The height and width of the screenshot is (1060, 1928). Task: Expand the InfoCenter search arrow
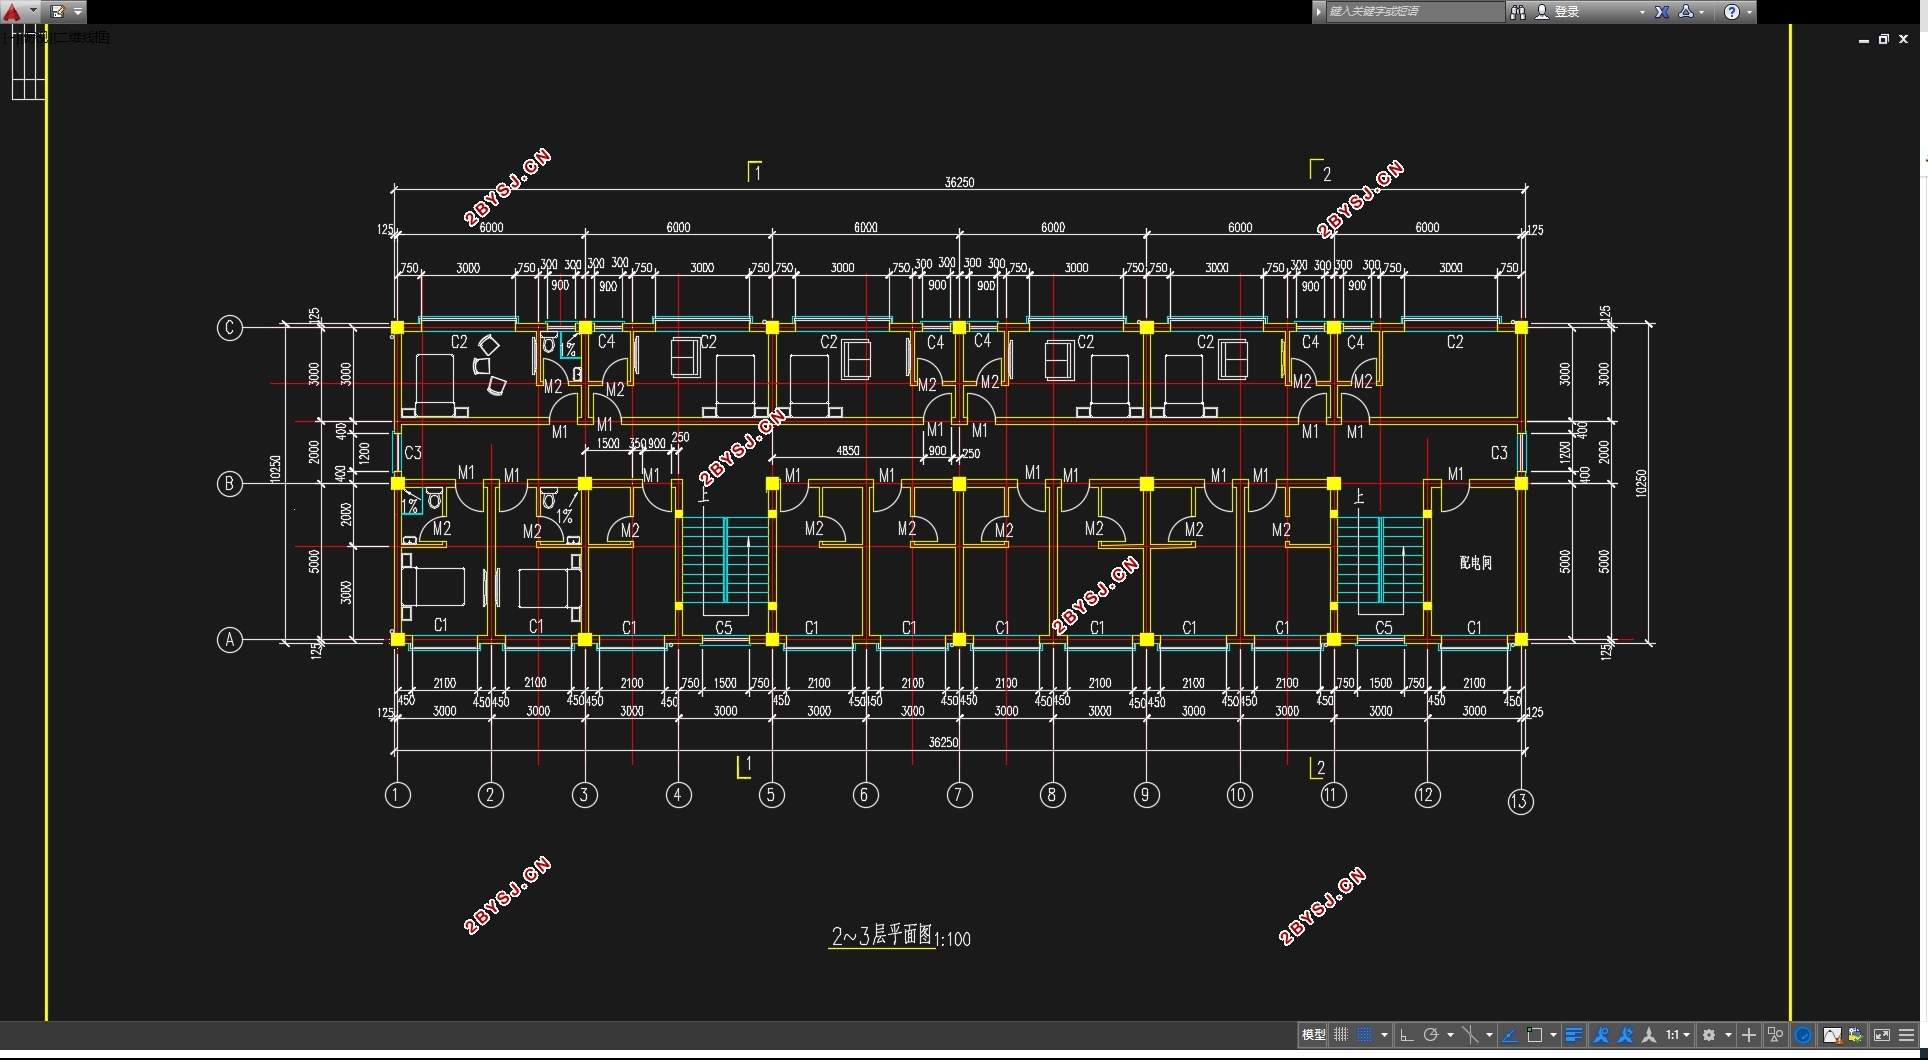(1319, 11)
